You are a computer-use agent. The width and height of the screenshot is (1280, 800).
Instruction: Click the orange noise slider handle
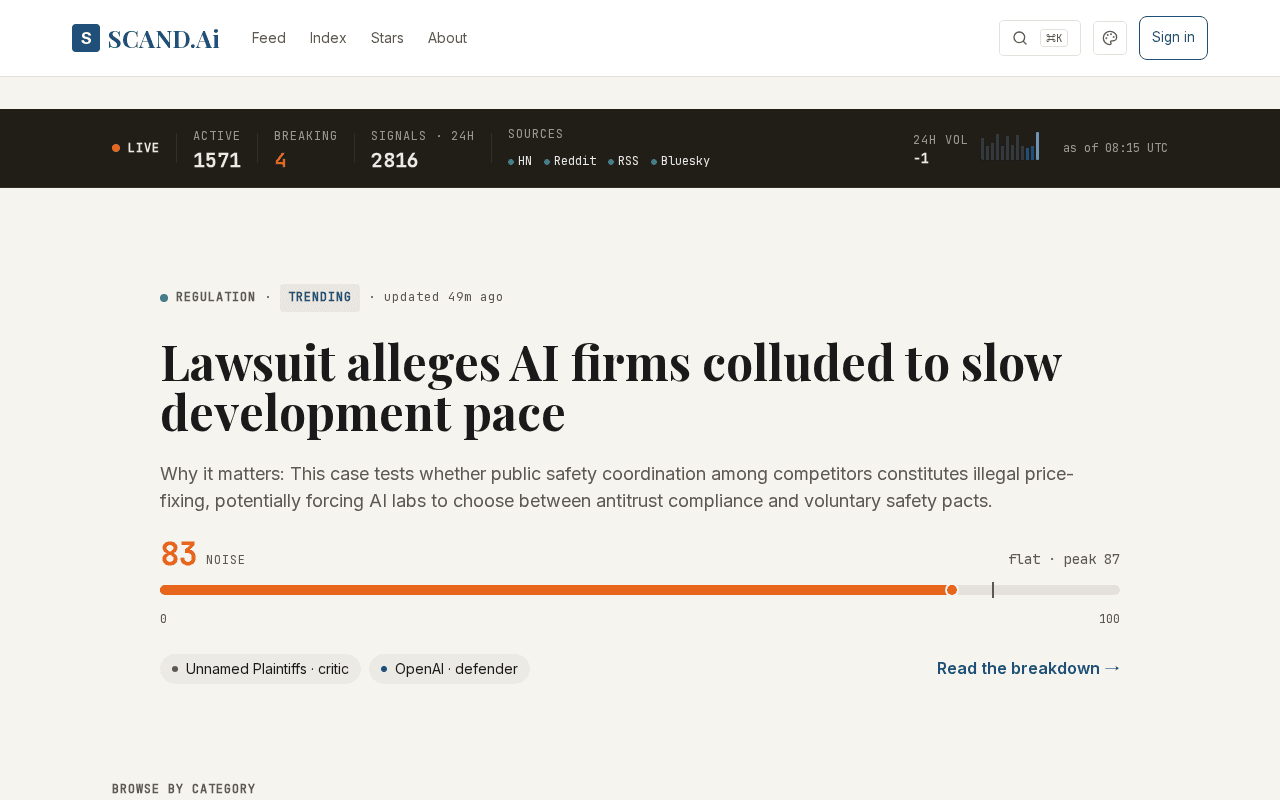pyautogui.click(x=952, y=590)
